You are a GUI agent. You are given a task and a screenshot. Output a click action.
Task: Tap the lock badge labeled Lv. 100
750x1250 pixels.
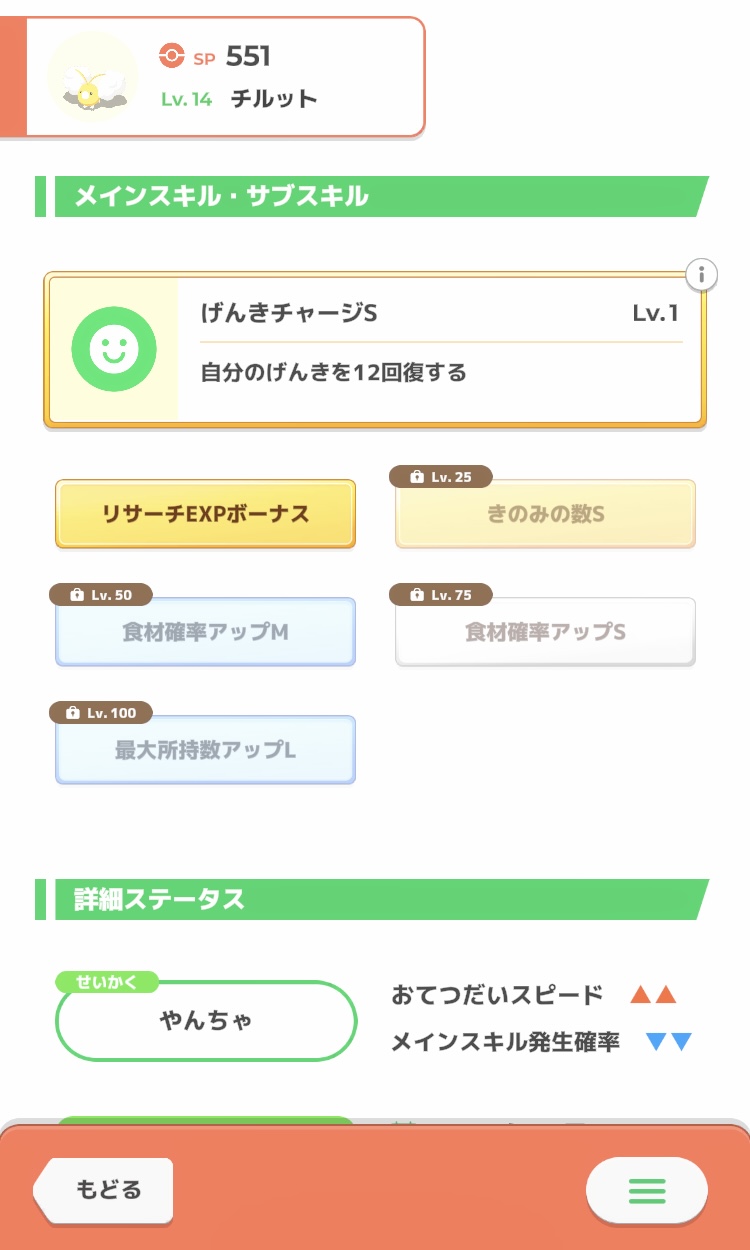[x=101, y=713]
